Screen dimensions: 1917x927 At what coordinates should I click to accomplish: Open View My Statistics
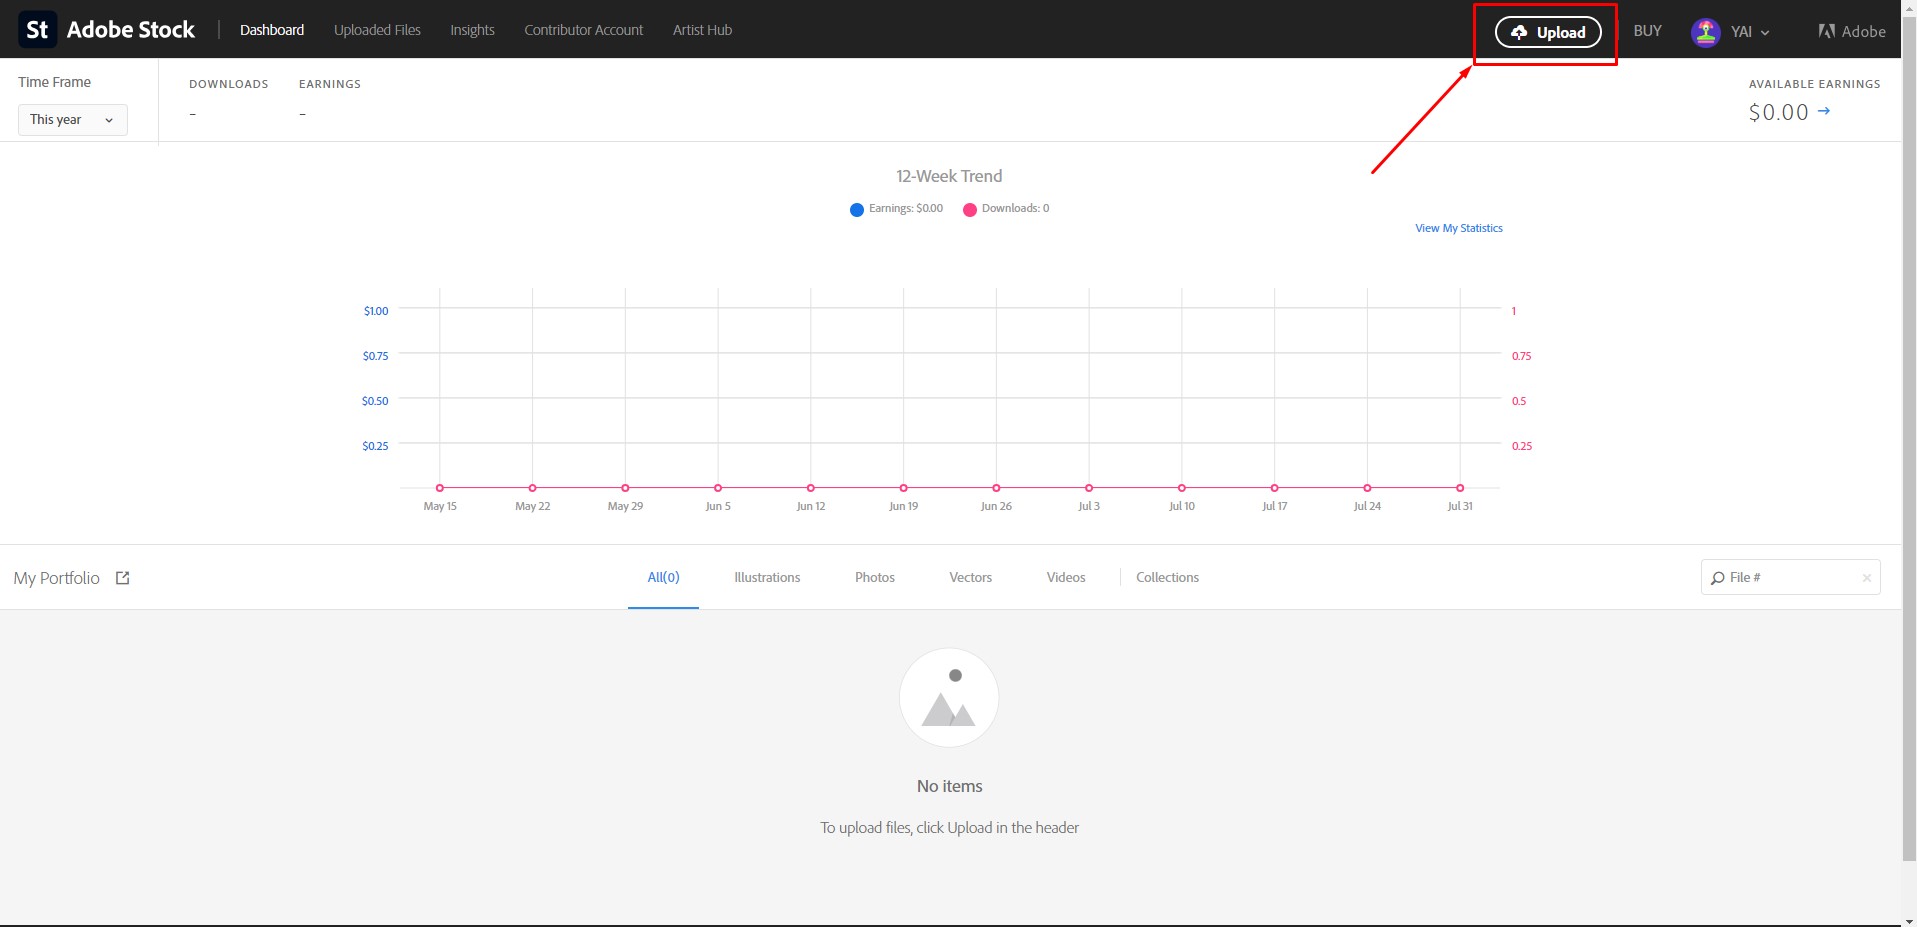(x=1457, y=228)
